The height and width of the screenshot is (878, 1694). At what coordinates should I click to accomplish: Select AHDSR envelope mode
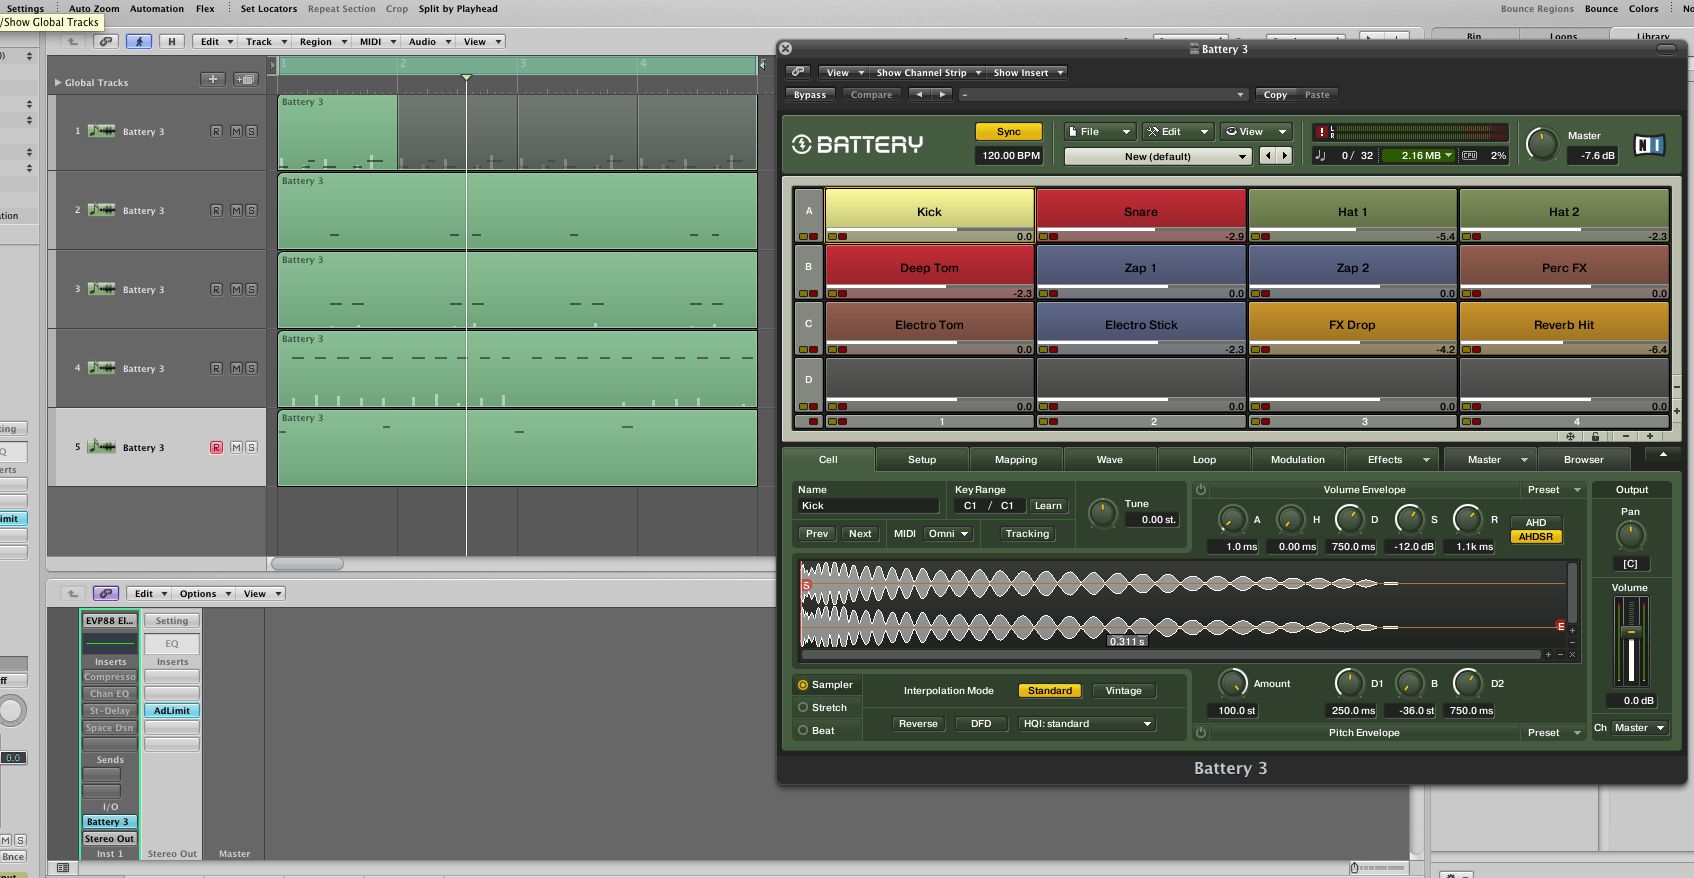point(1536,537)
